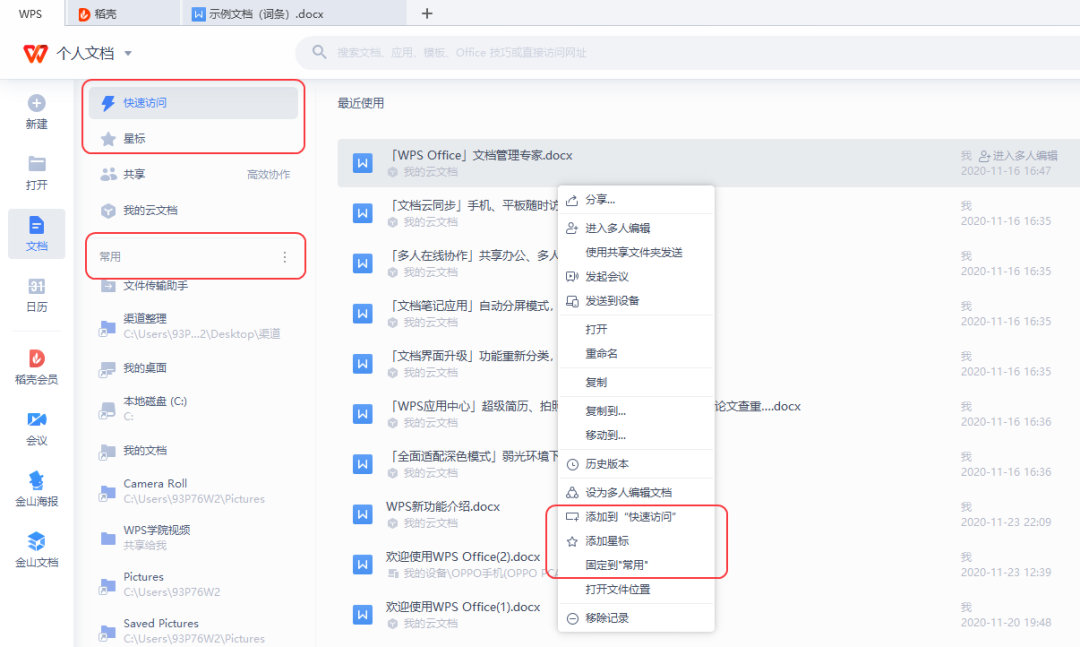Click the 渠道整理 folder icon
1080x647 pixels.
tap(107, 327)
